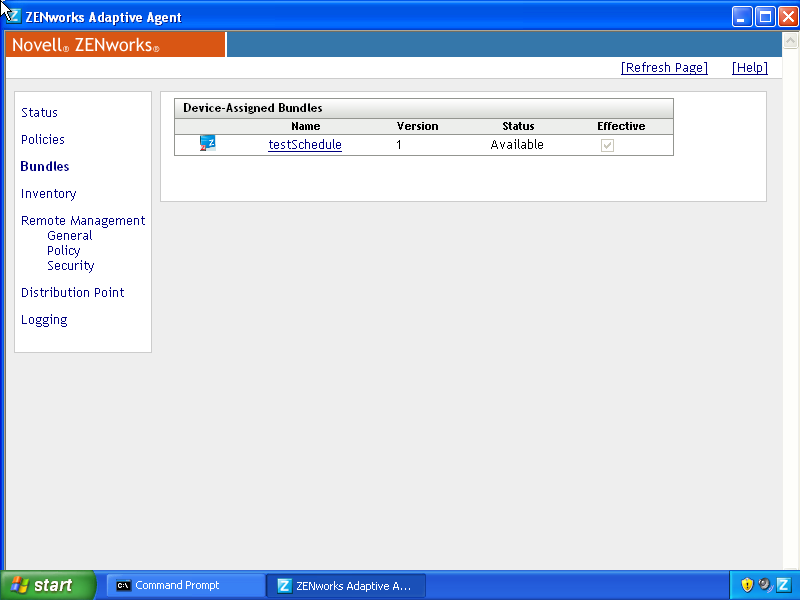800x600 pixels.
Task: Click the Version column header
Action: (417, 126)
